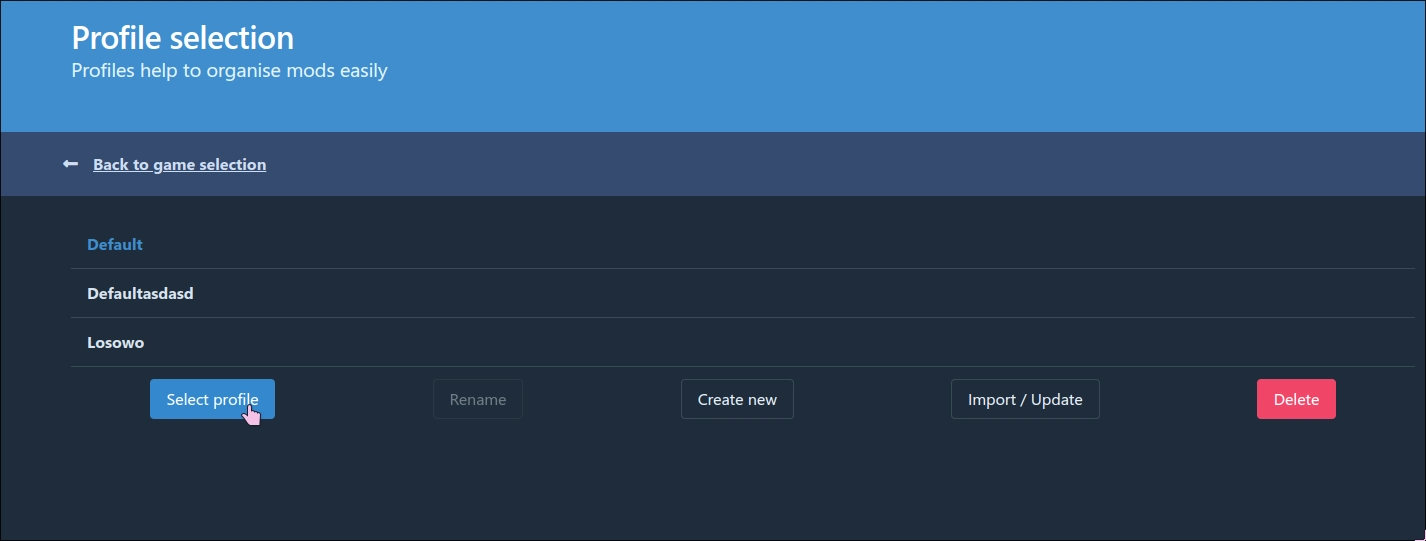The width and height of the screenshot is (1426, 541).
Task: Open the Import / Update option
Action: tap(1025, 399)
